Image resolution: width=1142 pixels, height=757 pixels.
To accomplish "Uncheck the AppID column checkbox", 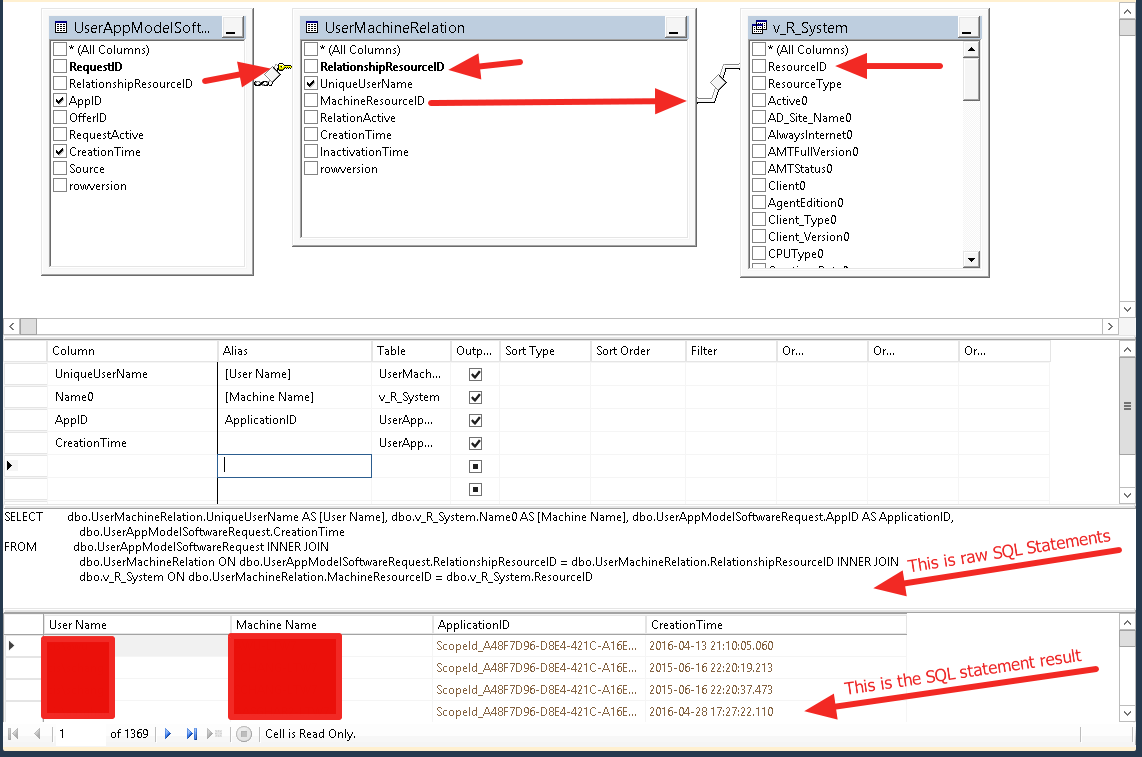I will pos(60,101).
